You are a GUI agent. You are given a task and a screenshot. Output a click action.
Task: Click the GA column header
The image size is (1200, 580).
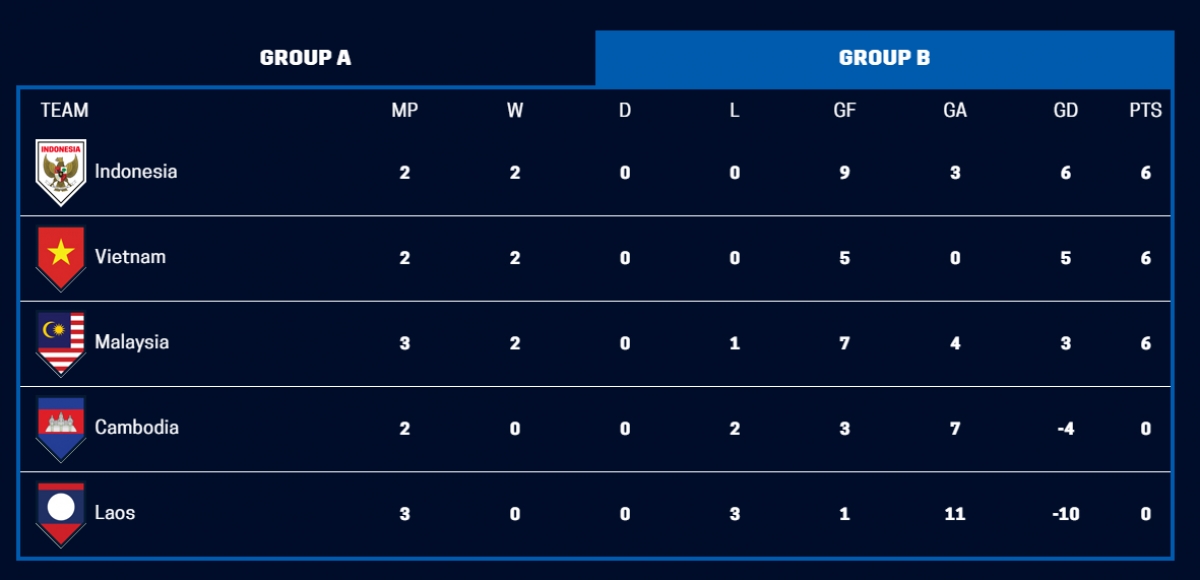(955, 111)
